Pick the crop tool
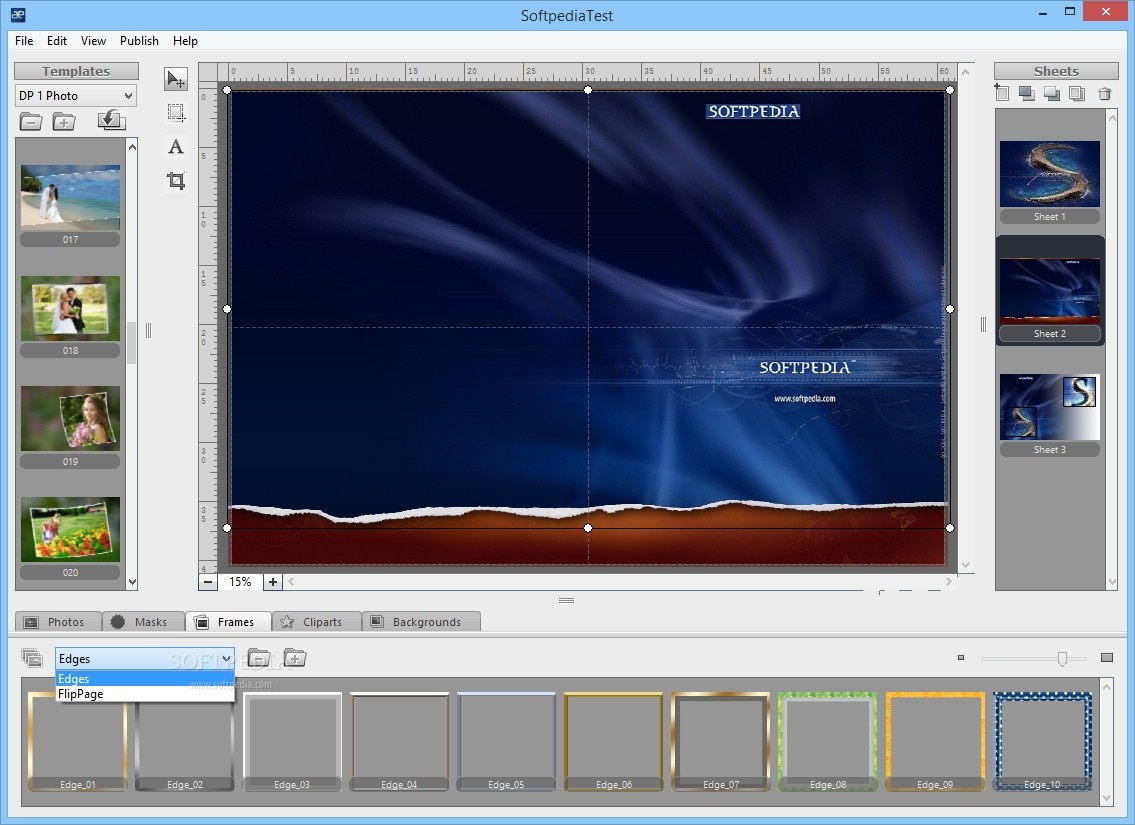Screen dimensions: 1135x825 coord(176,180)
